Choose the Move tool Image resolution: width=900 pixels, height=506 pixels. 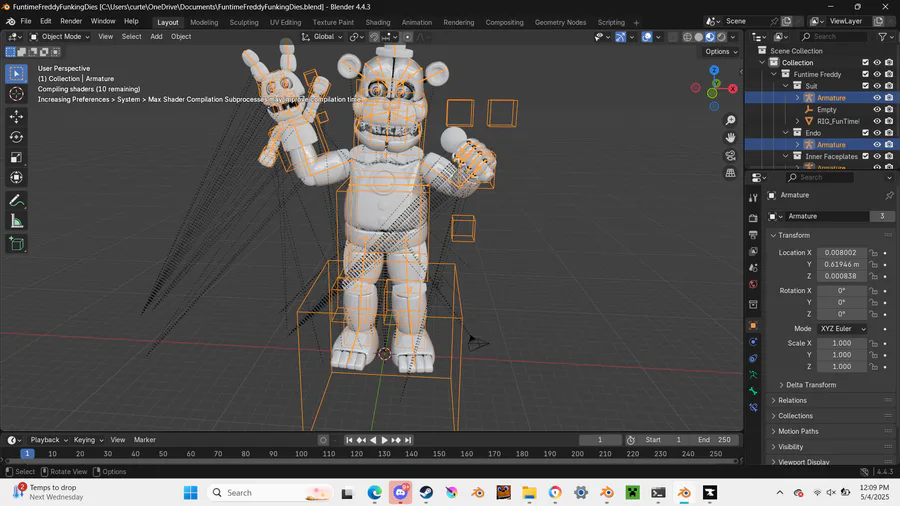pyautogui.click(x=16, y=116)
